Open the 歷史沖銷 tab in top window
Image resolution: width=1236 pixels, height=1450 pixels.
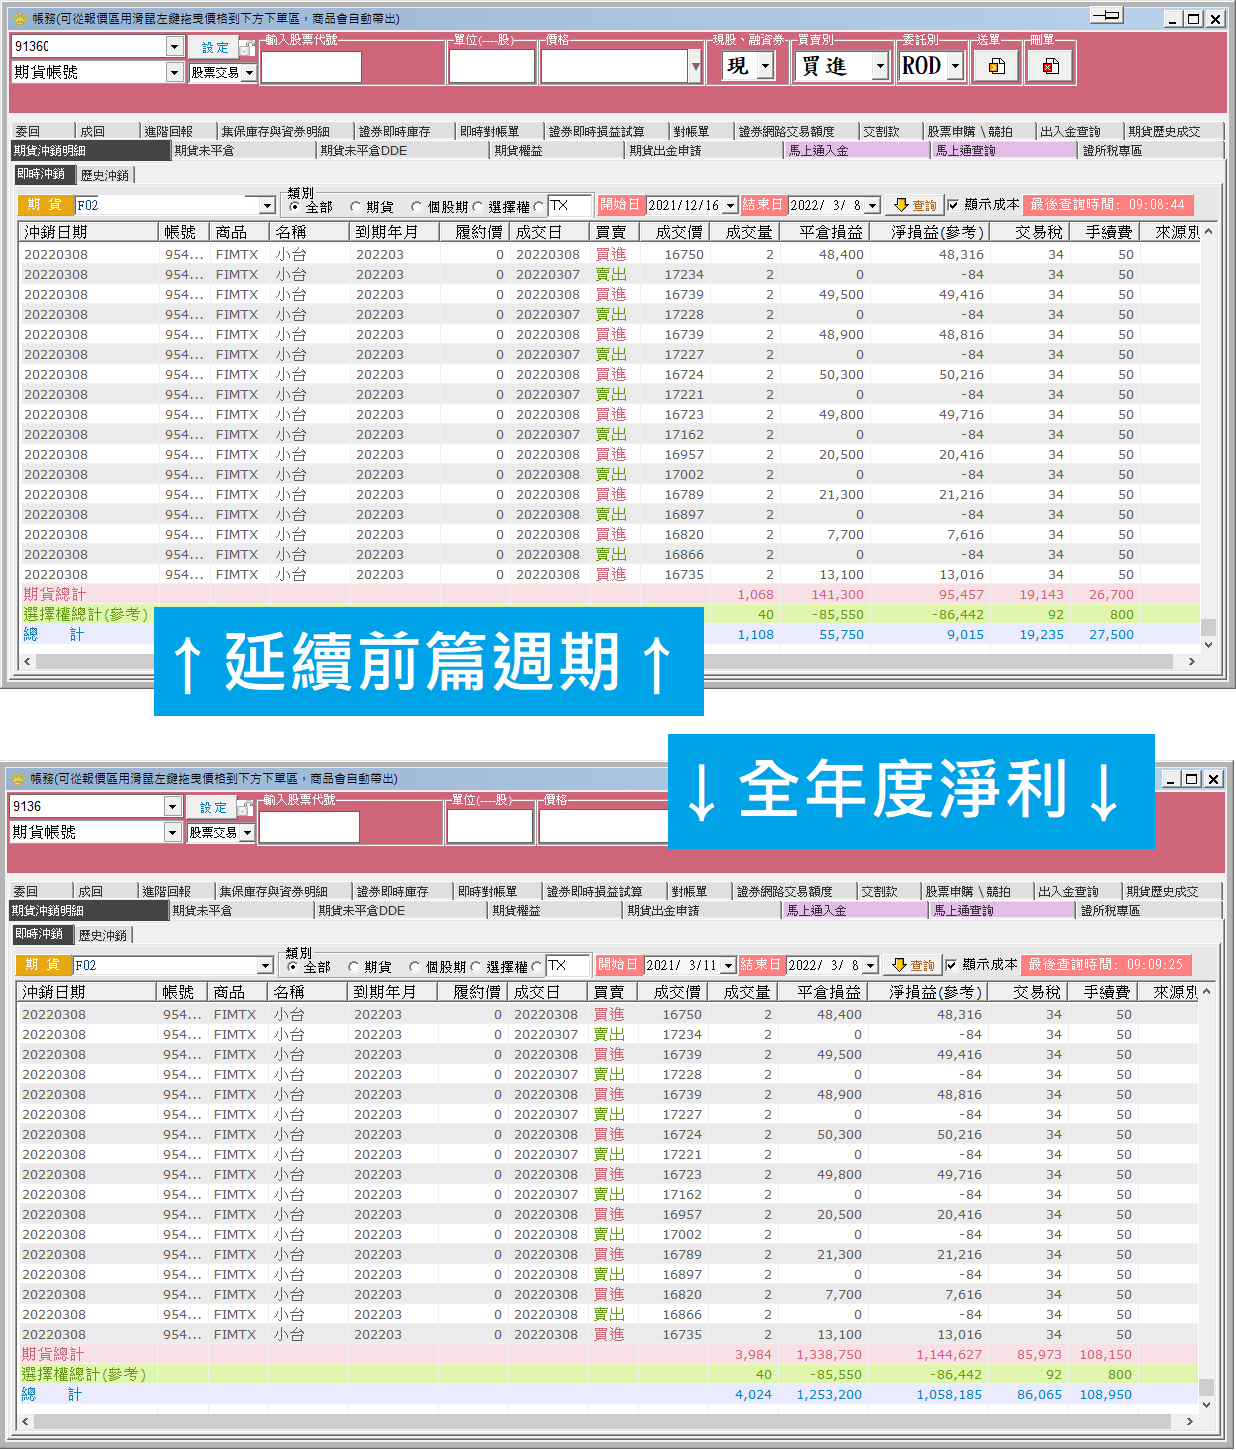click(105, 175)
